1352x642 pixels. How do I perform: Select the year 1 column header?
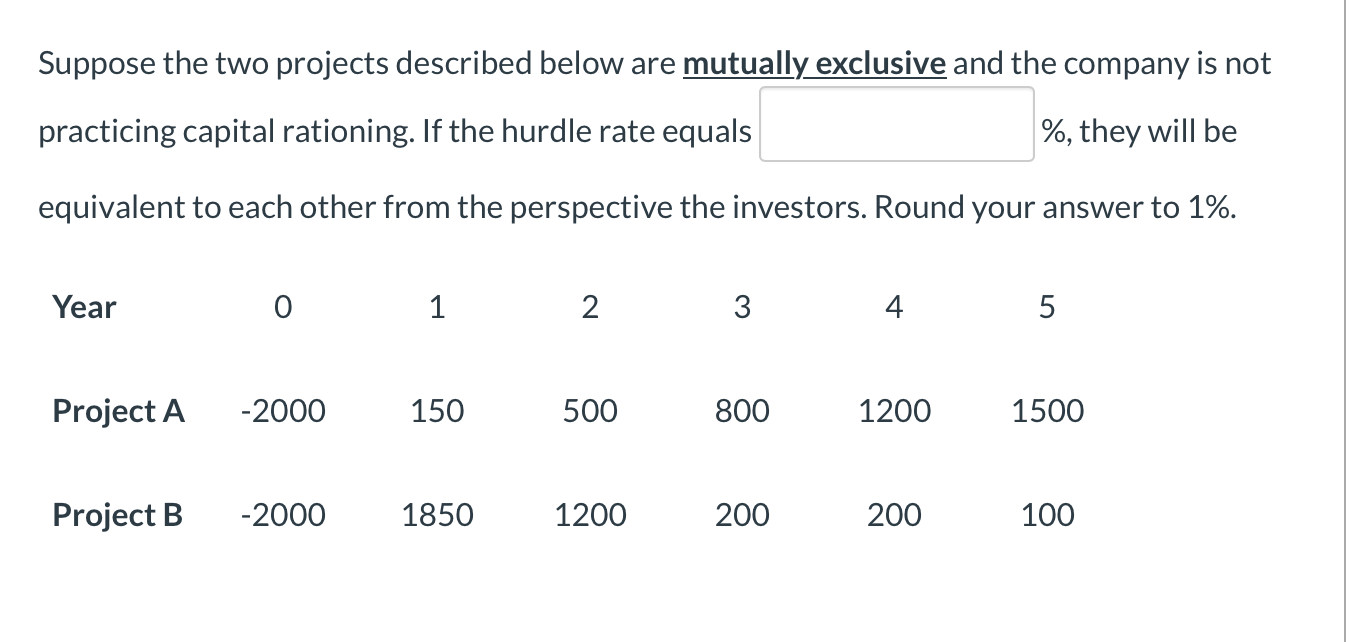(436, 308)
